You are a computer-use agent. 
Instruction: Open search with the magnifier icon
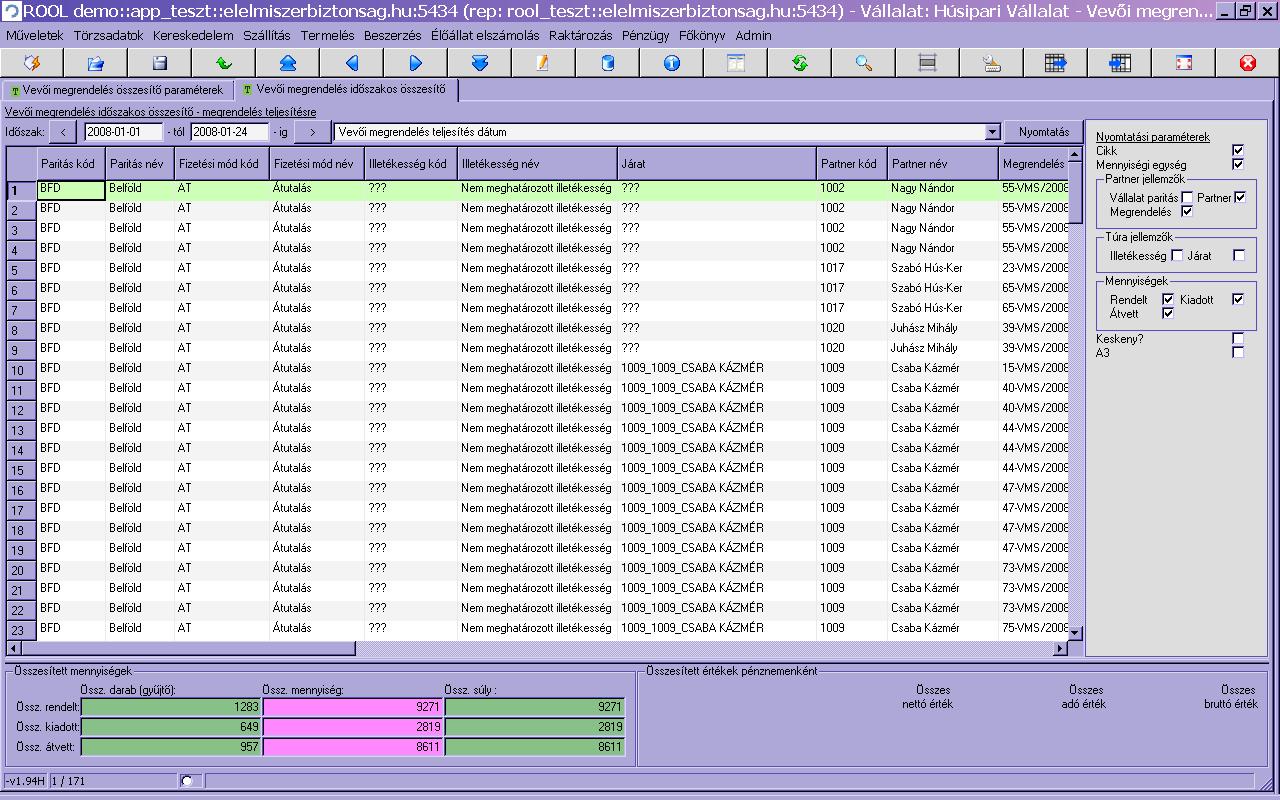point(863,63)
